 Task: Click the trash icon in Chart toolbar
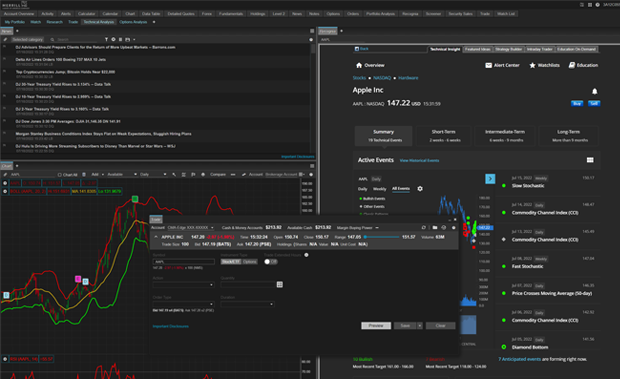point(84,174)
